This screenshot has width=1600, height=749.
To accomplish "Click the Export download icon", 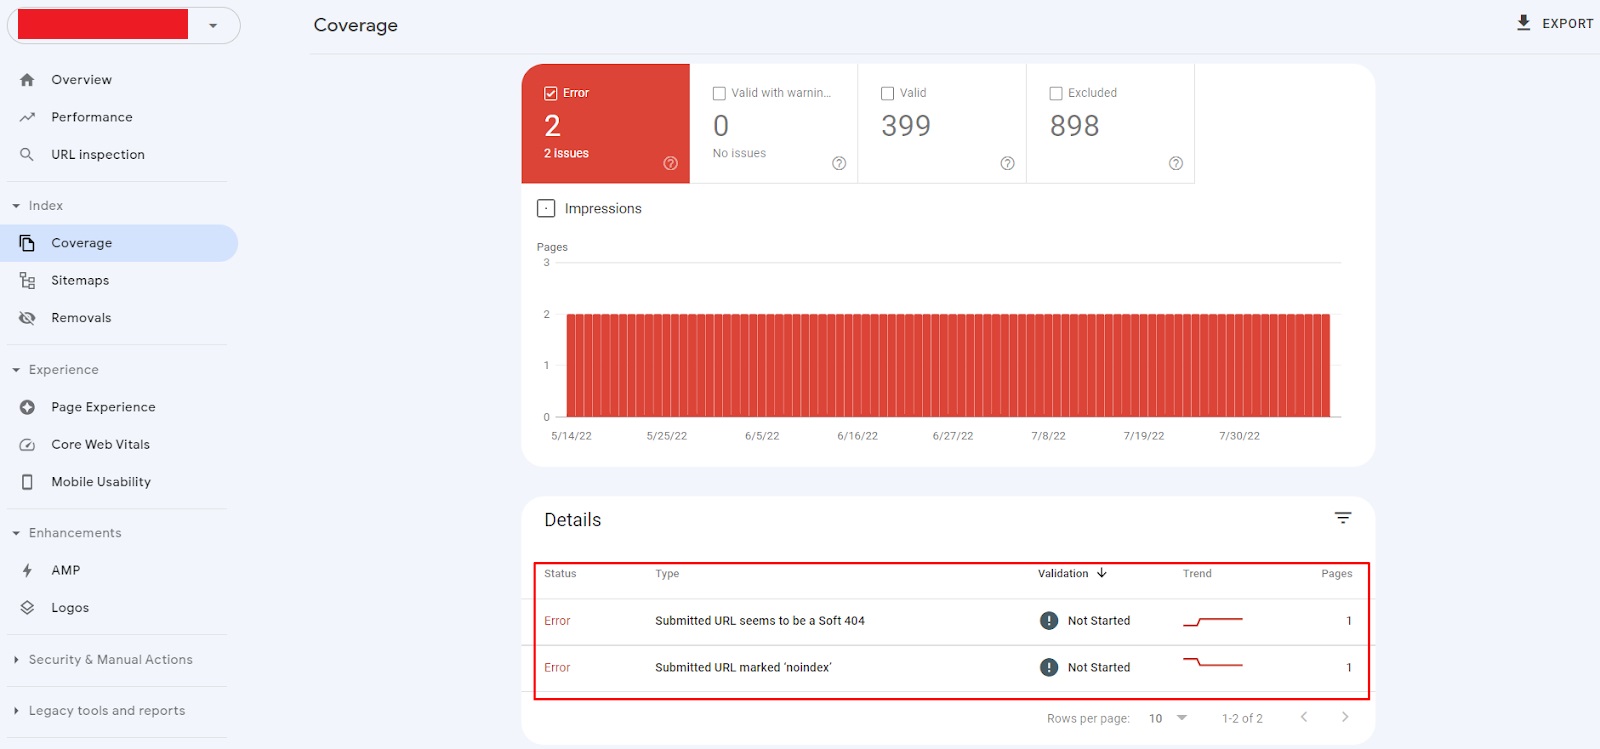I will tap(1523, 23).
